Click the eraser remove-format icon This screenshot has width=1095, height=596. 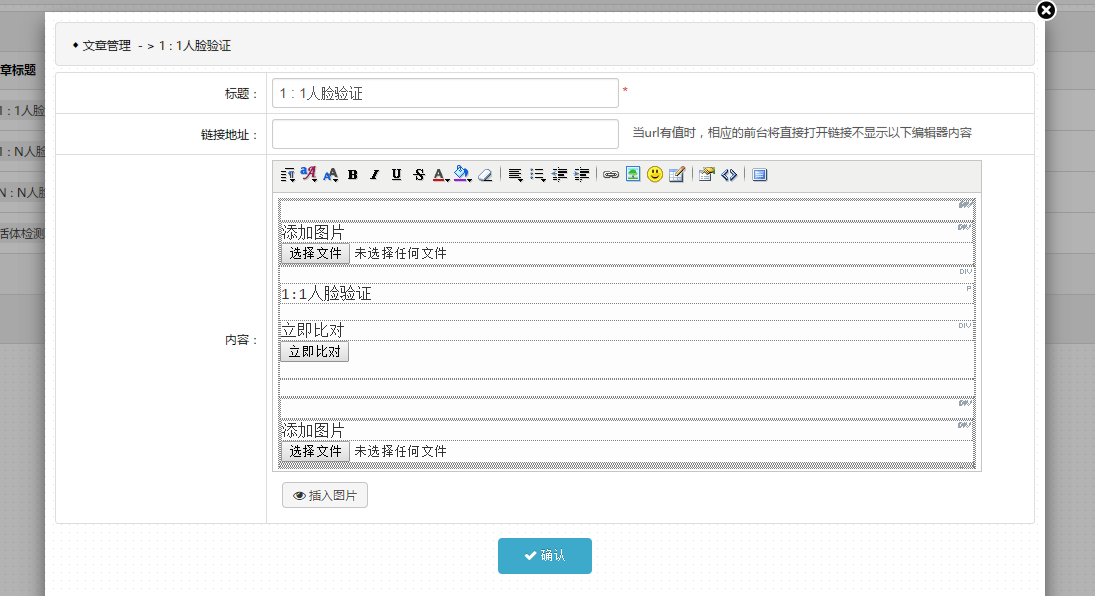(x=485, y=175)
